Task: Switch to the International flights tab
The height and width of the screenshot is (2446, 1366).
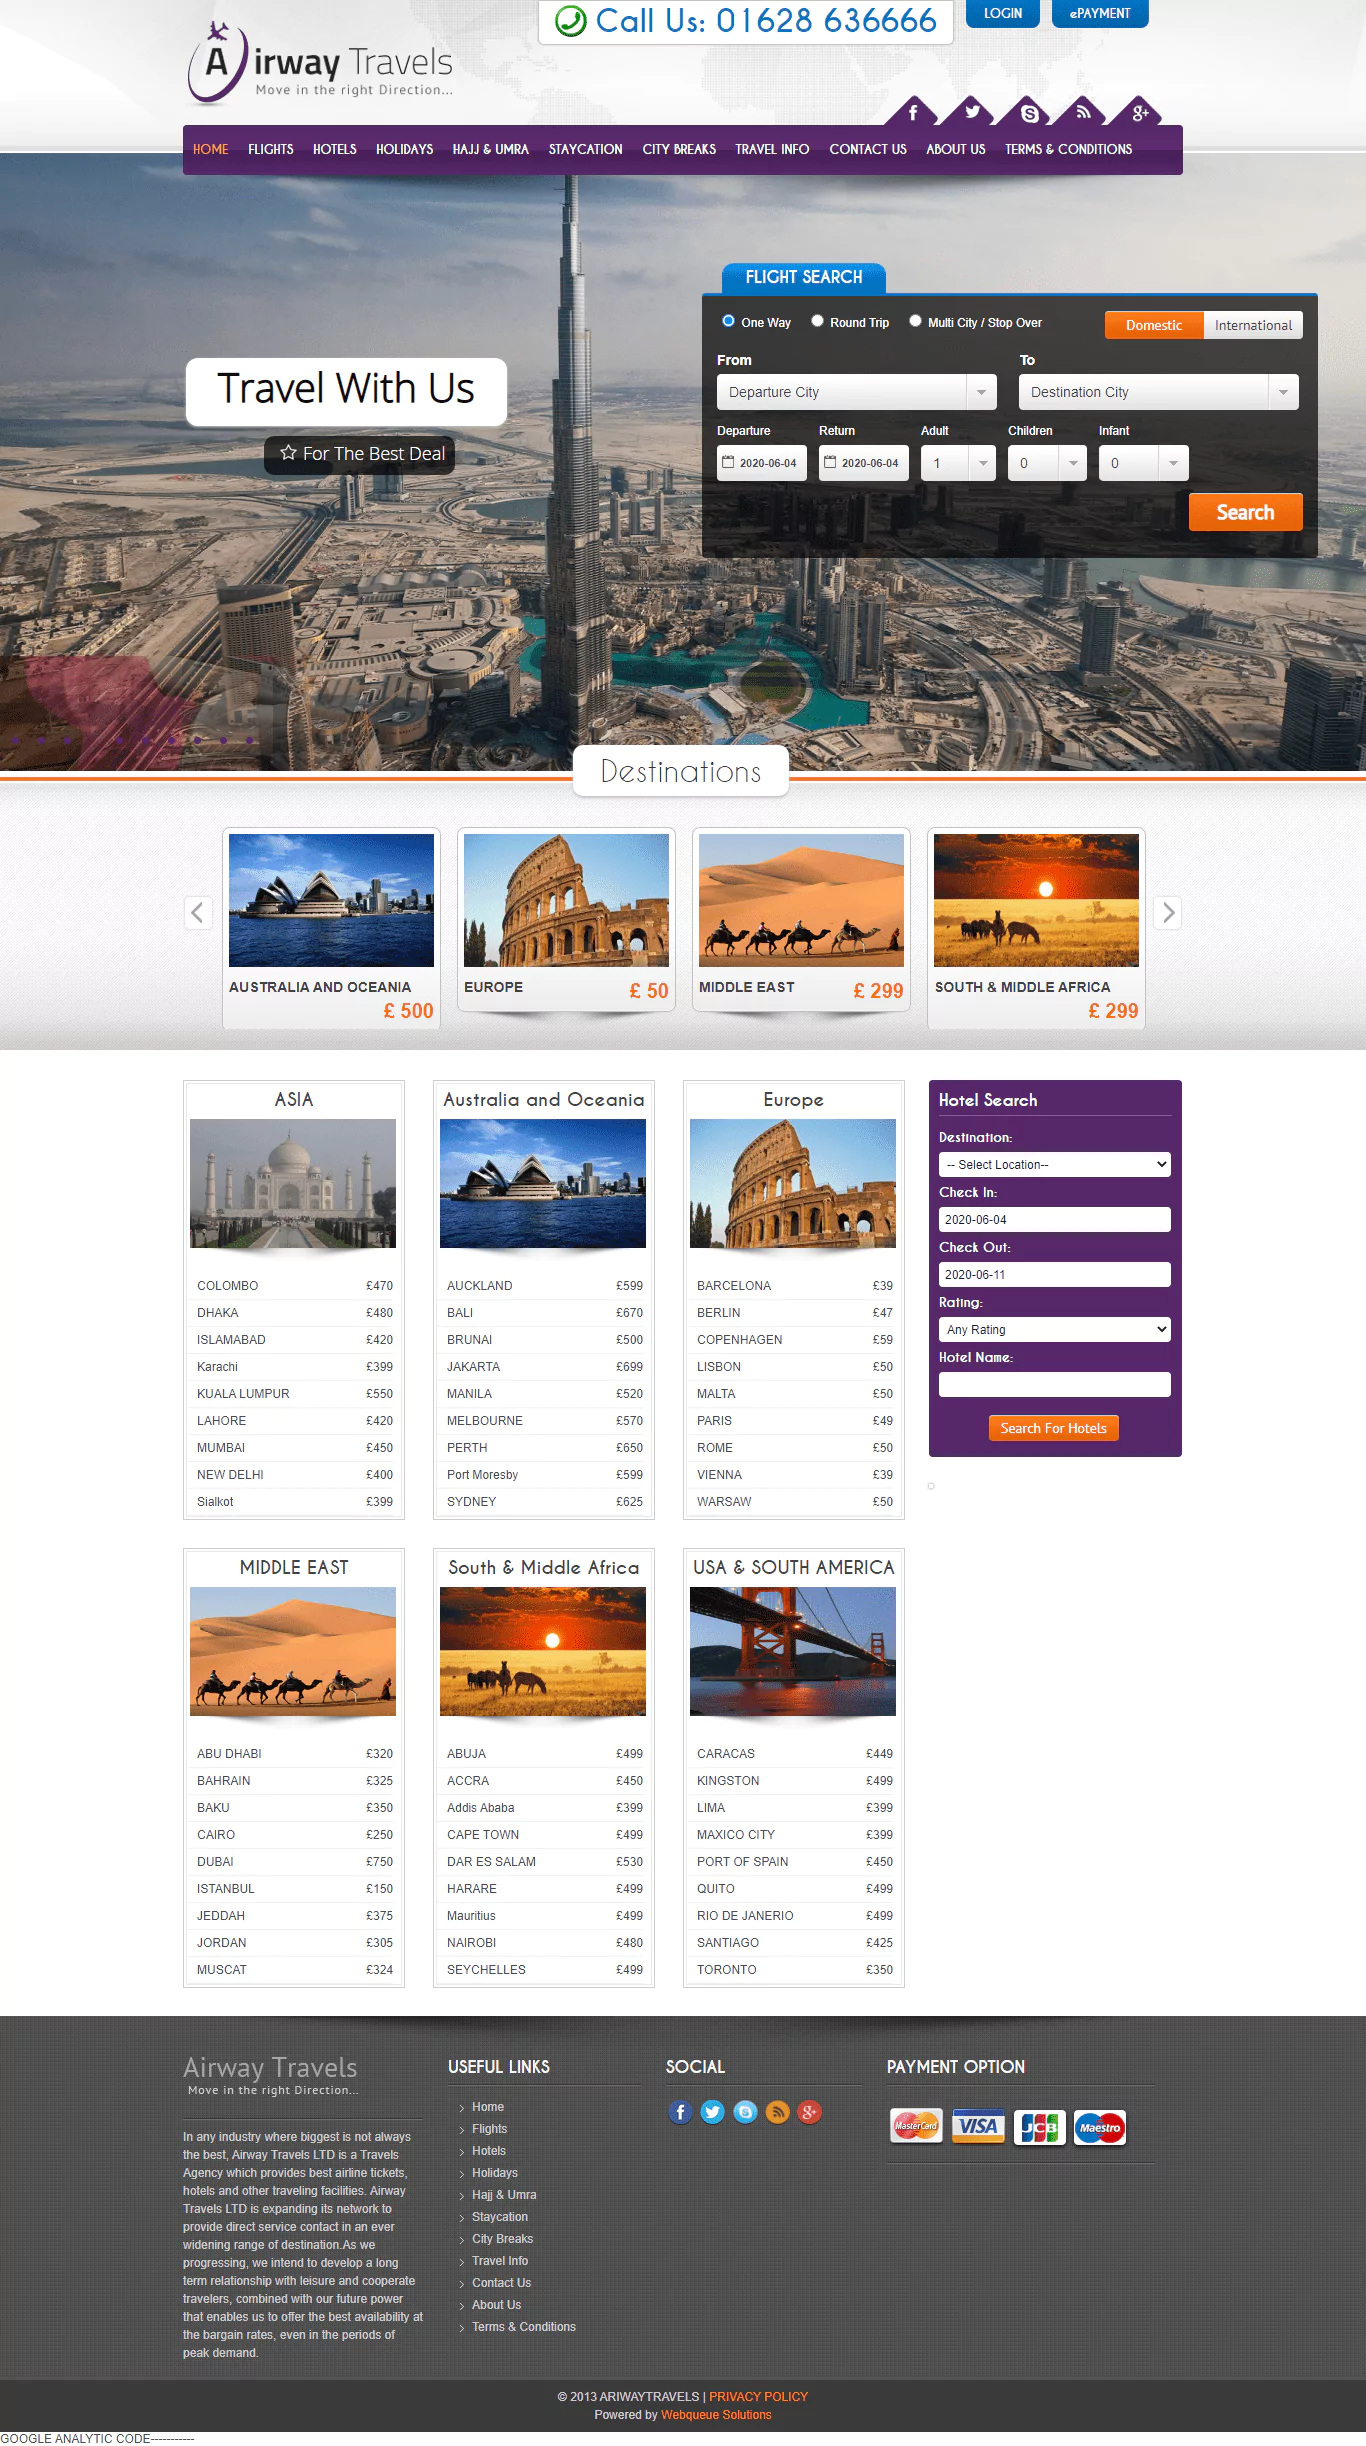Action: [x=1252, y=325]
